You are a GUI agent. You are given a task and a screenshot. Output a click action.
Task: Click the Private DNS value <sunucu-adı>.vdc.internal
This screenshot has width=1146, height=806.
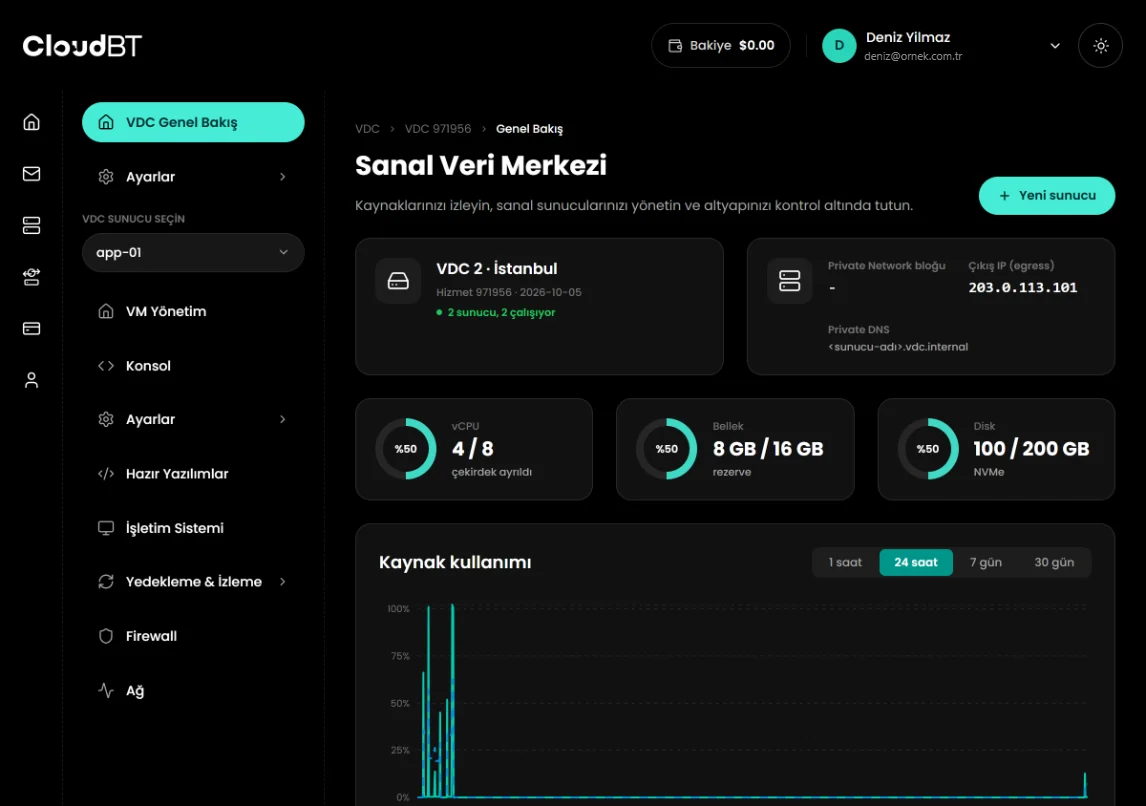coord(898,347)
